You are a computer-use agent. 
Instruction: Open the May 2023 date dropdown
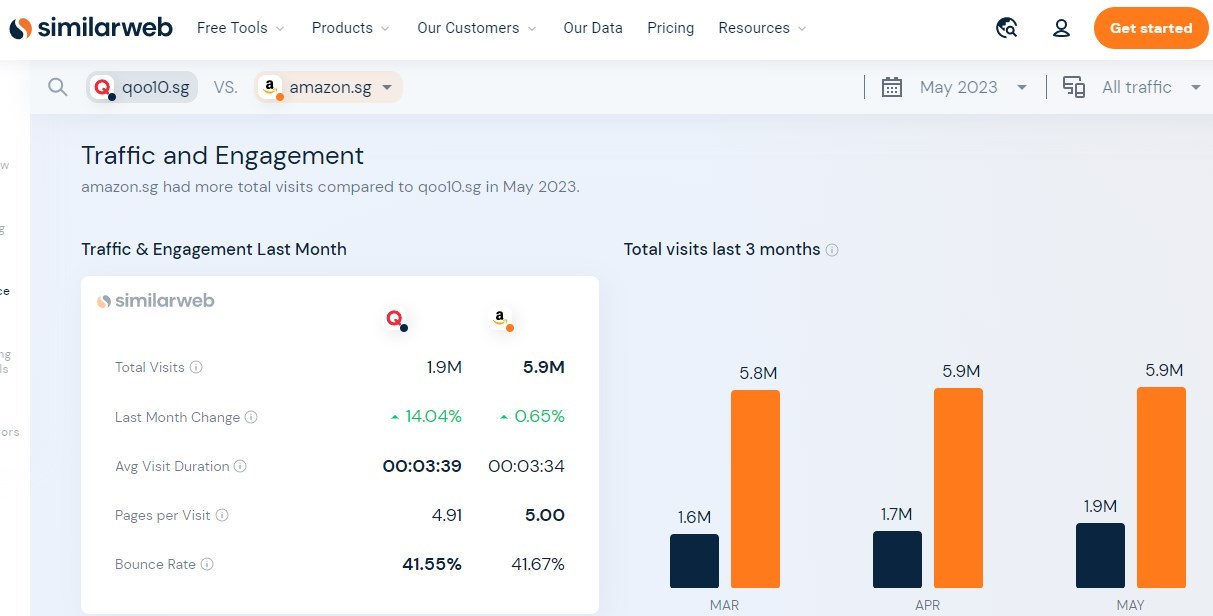(1022, 88)
